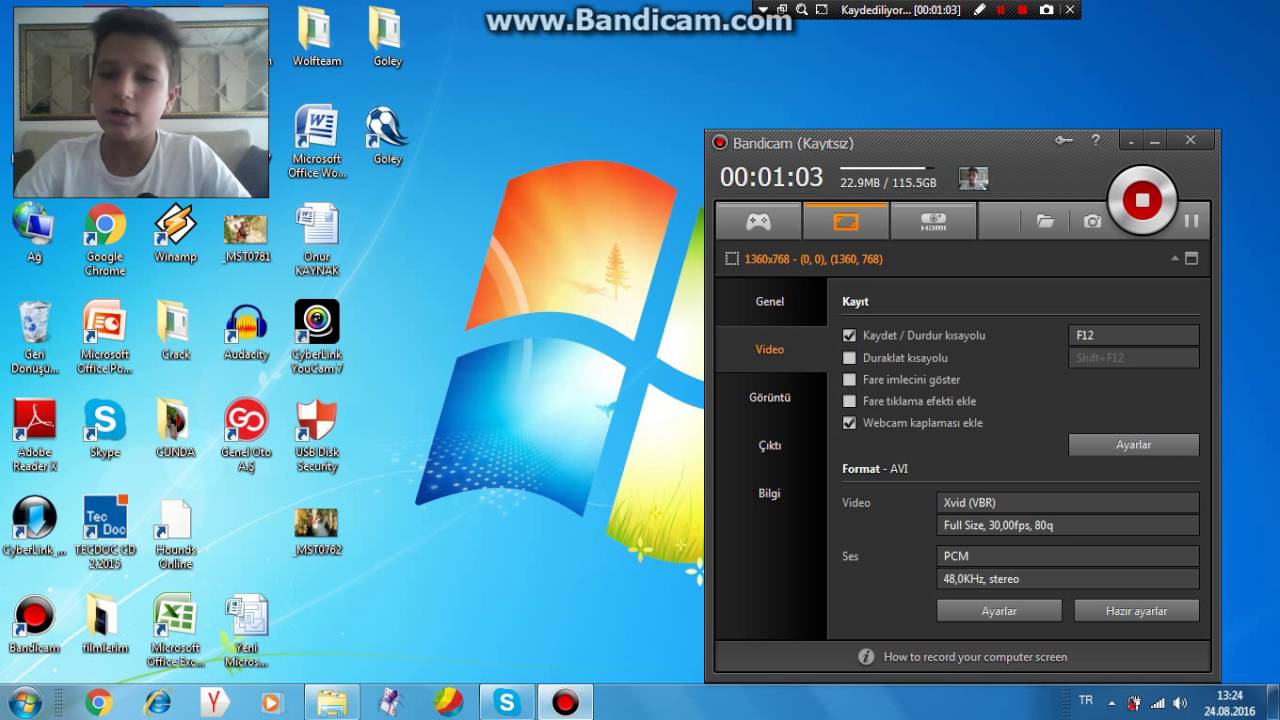Select the Microsoft Office Word desktop icon

(x=316, y=141)
